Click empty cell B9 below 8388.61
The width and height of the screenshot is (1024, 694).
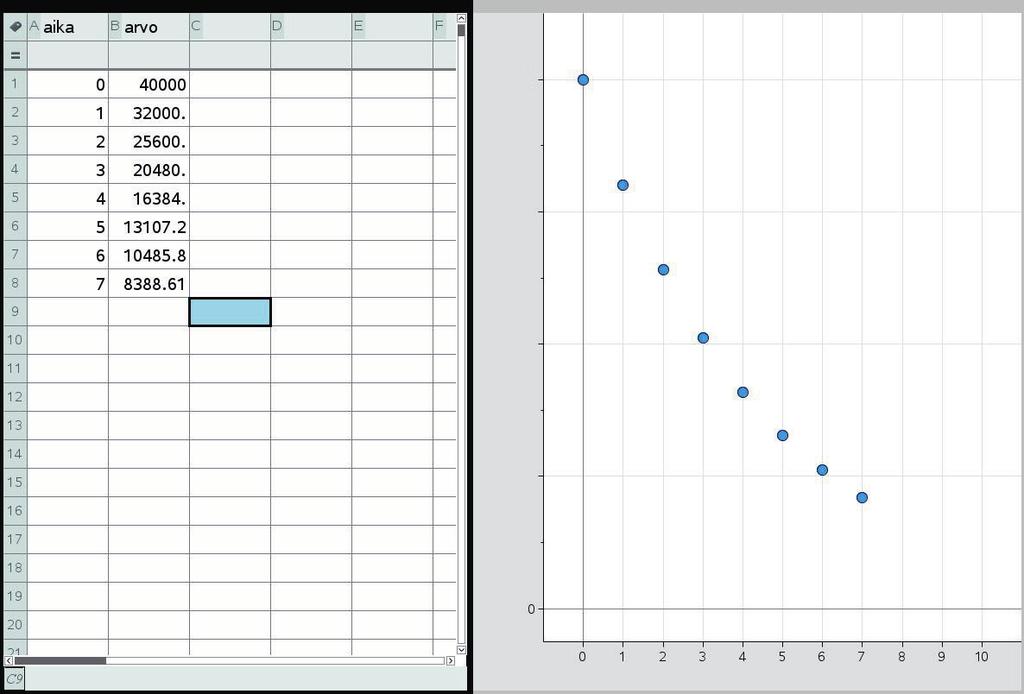(149, 312)
